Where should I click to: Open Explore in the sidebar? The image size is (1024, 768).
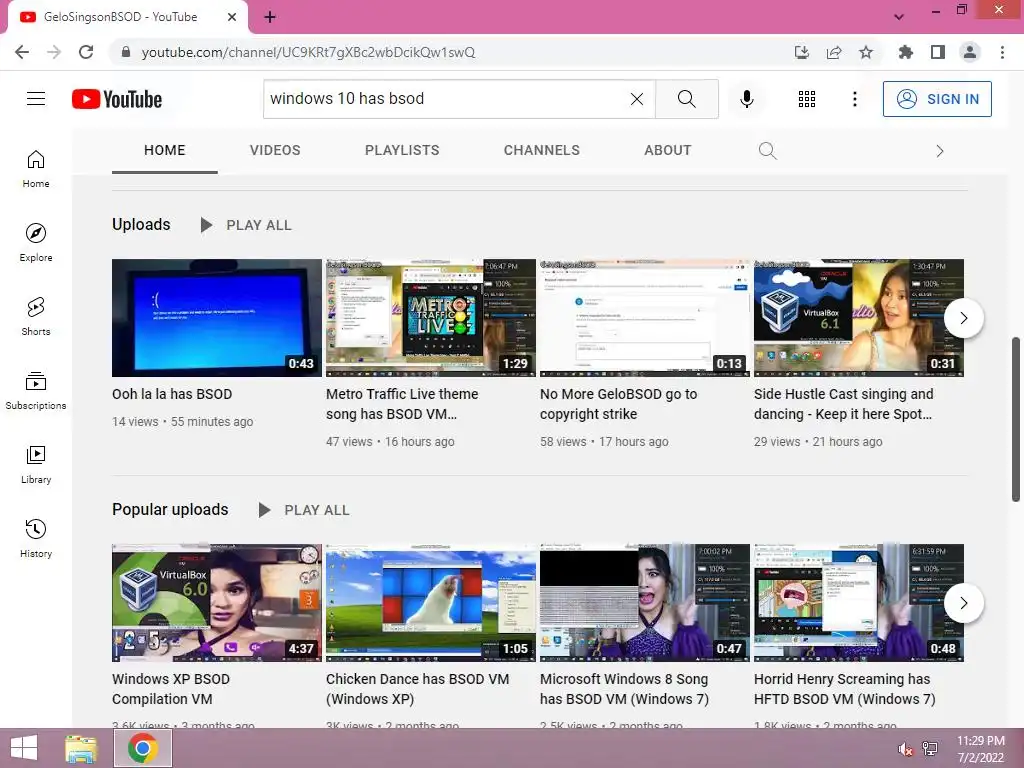pos(36,243)
